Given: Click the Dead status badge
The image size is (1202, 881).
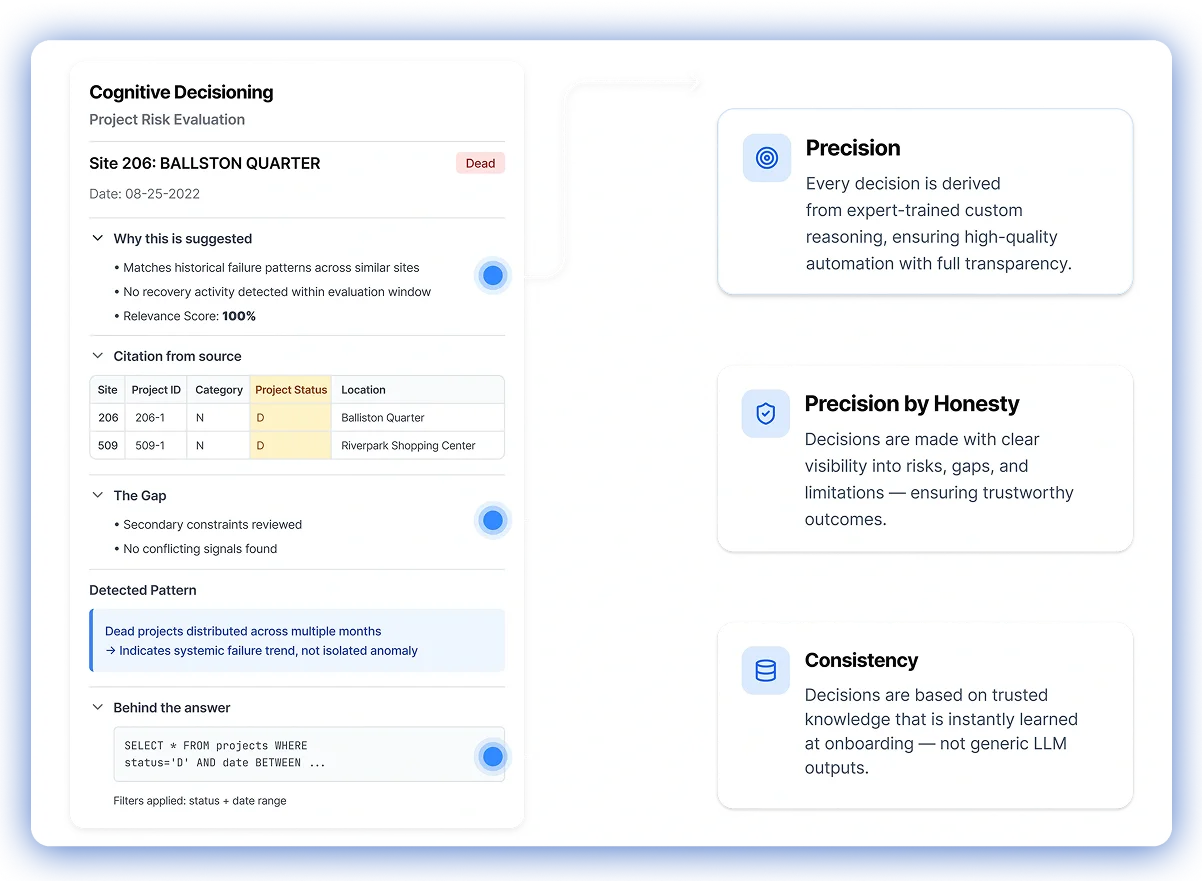Looking at the screenshot, I should coord(480,163).
